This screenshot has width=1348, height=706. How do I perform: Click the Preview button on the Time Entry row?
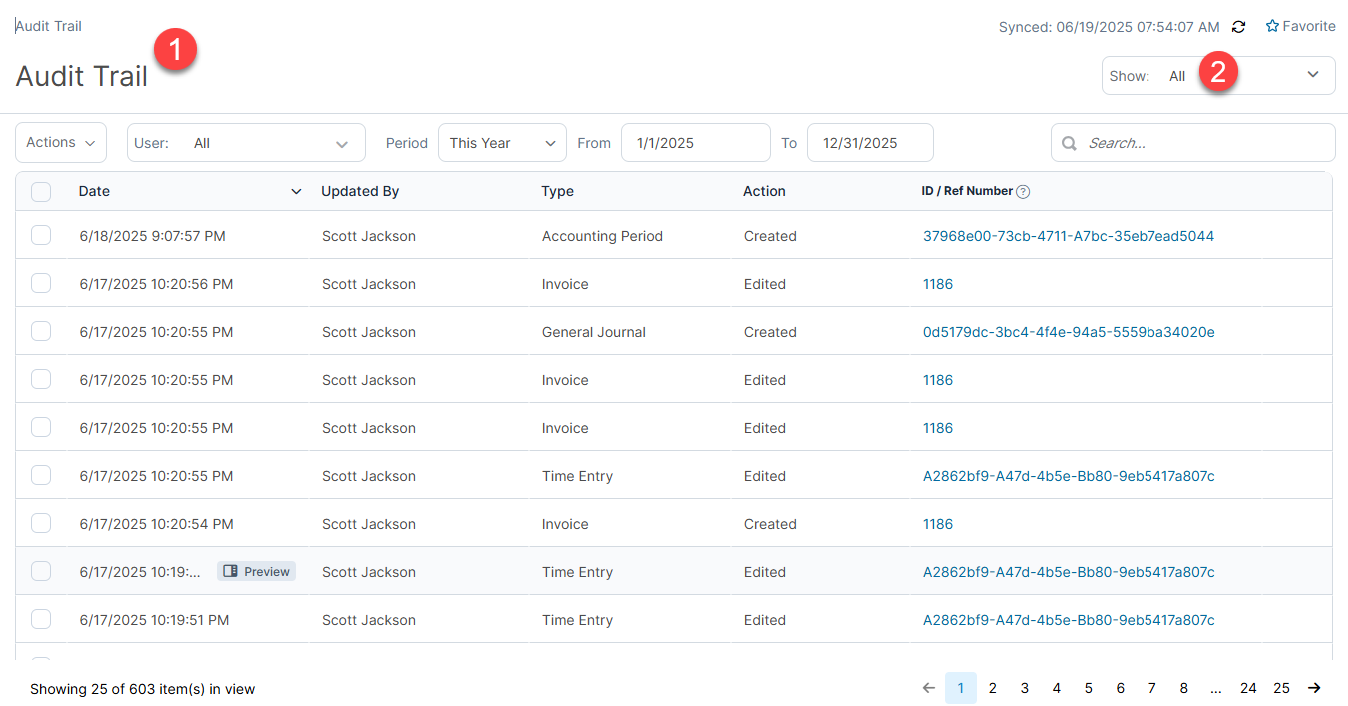pos(256,571)
